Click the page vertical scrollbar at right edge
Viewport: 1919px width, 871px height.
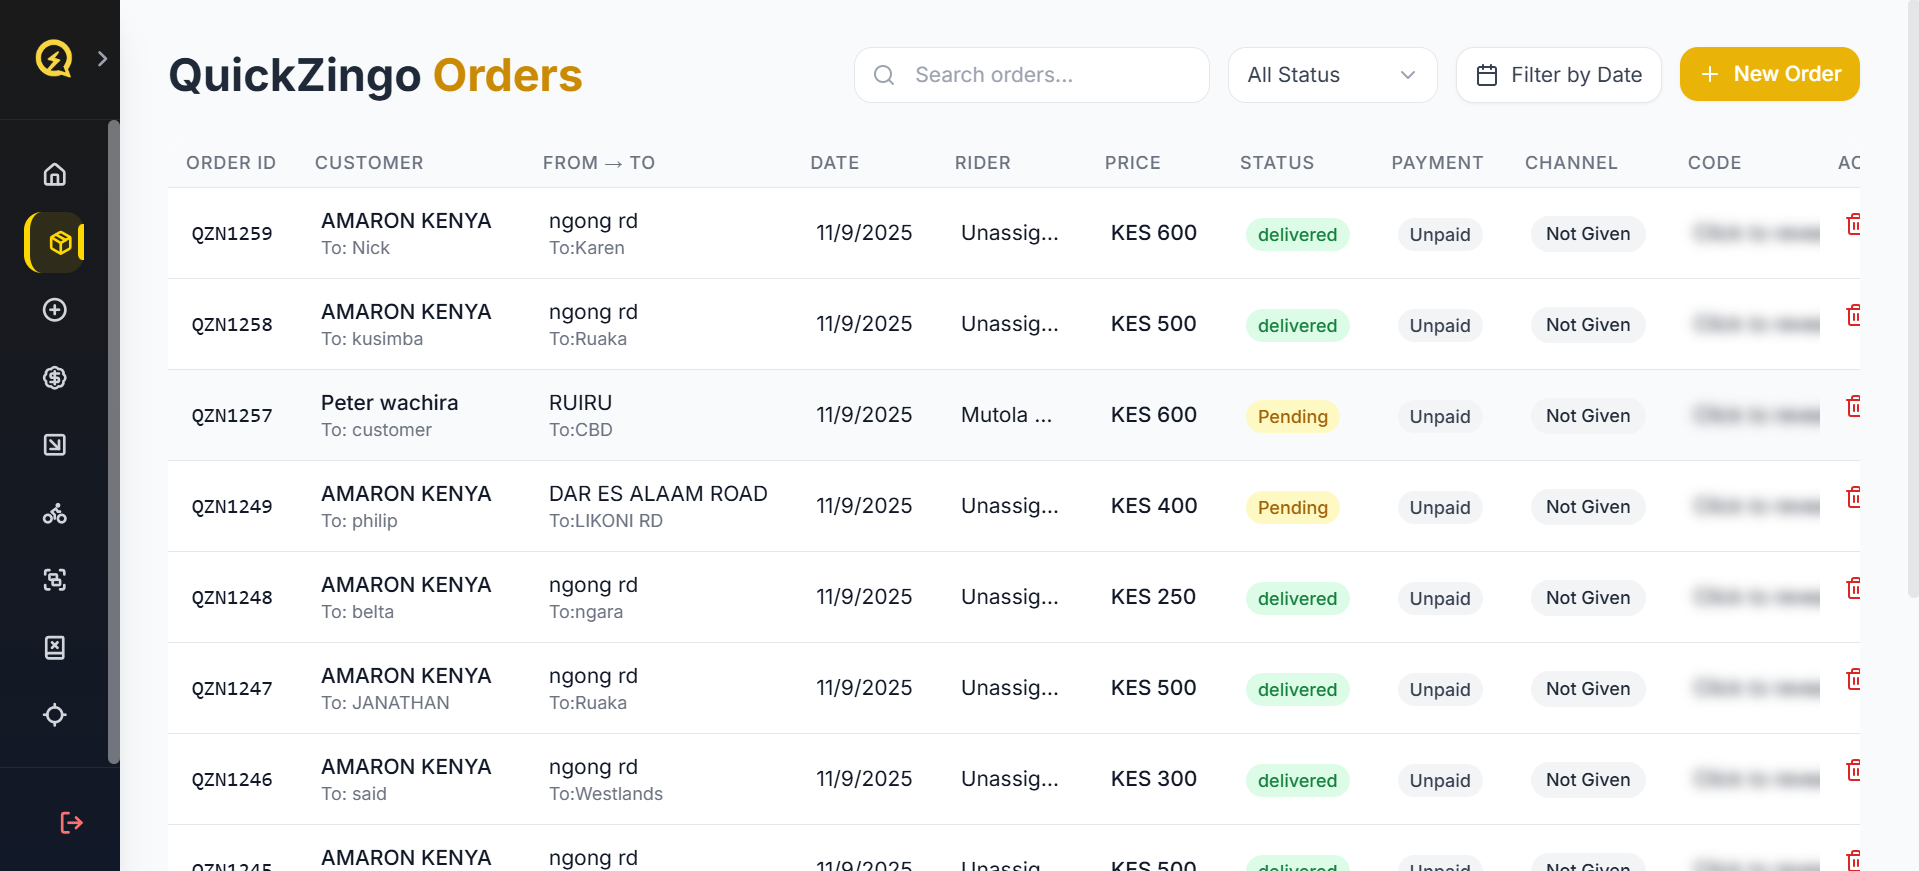1913,298
